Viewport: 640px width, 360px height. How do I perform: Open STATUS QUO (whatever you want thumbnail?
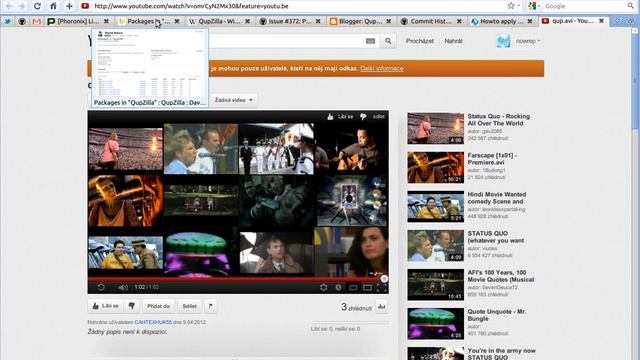[436, 245]
